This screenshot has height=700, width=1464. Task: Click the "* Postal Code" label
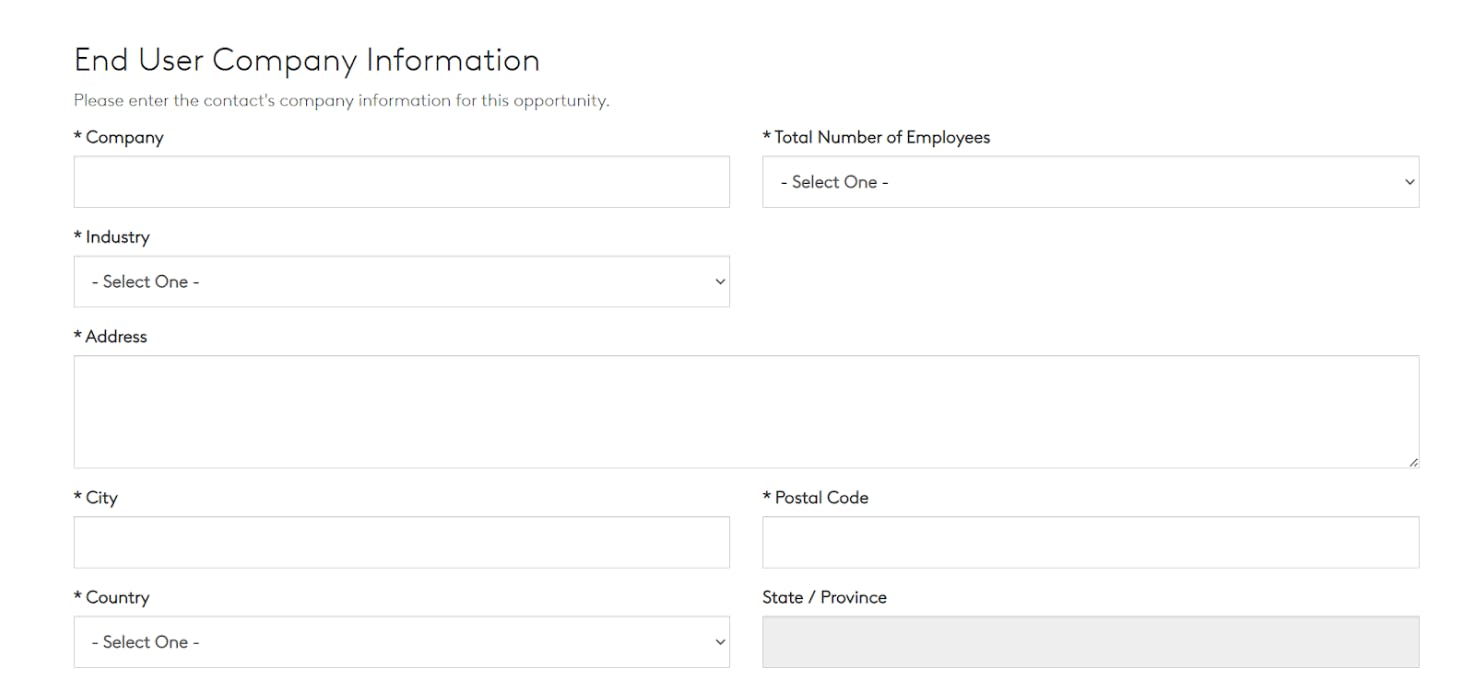(x=816, y=498)
